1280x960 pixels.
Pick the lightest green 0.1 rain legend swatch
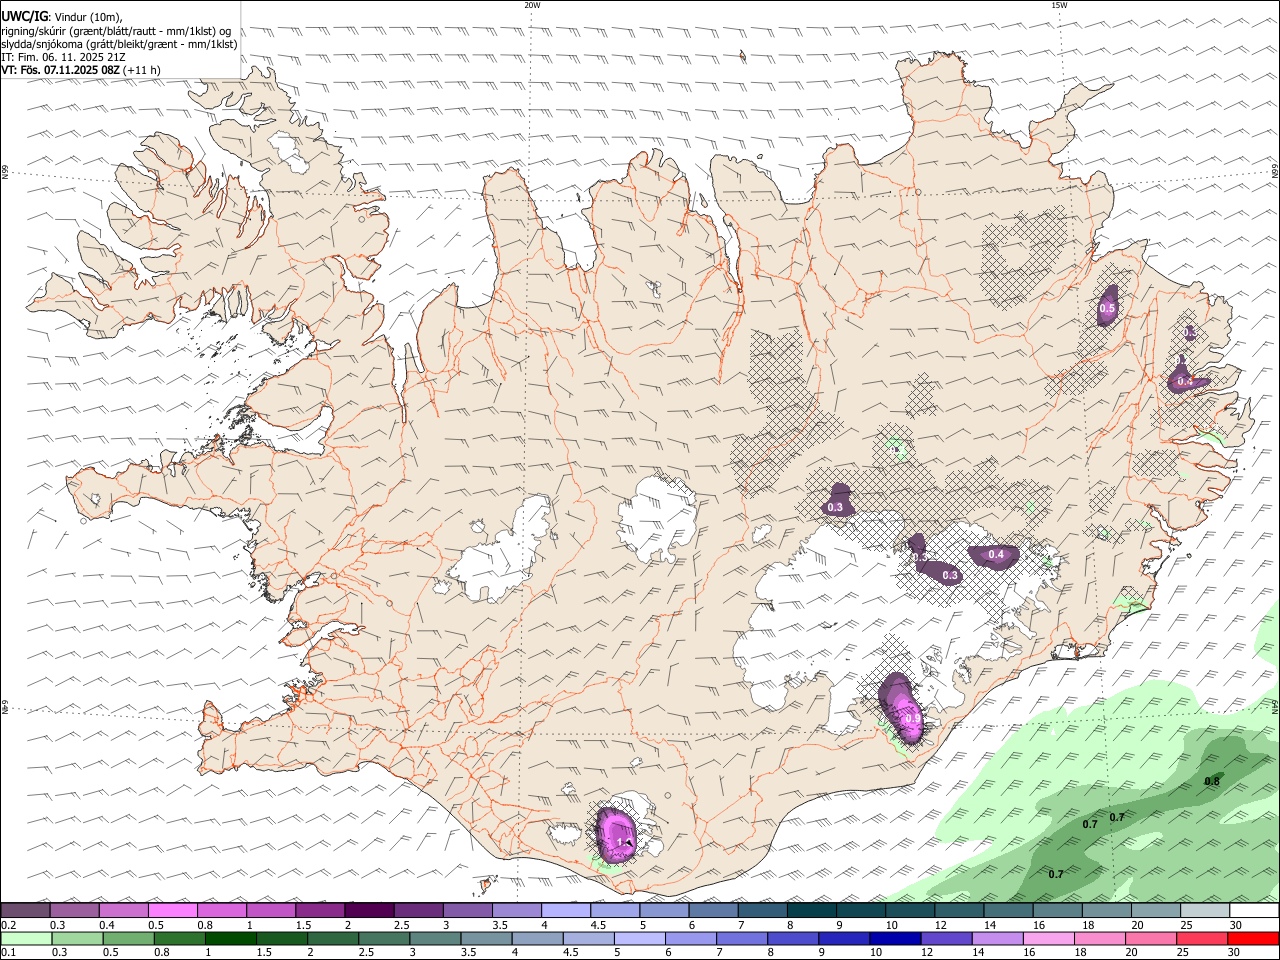point(26,939)
